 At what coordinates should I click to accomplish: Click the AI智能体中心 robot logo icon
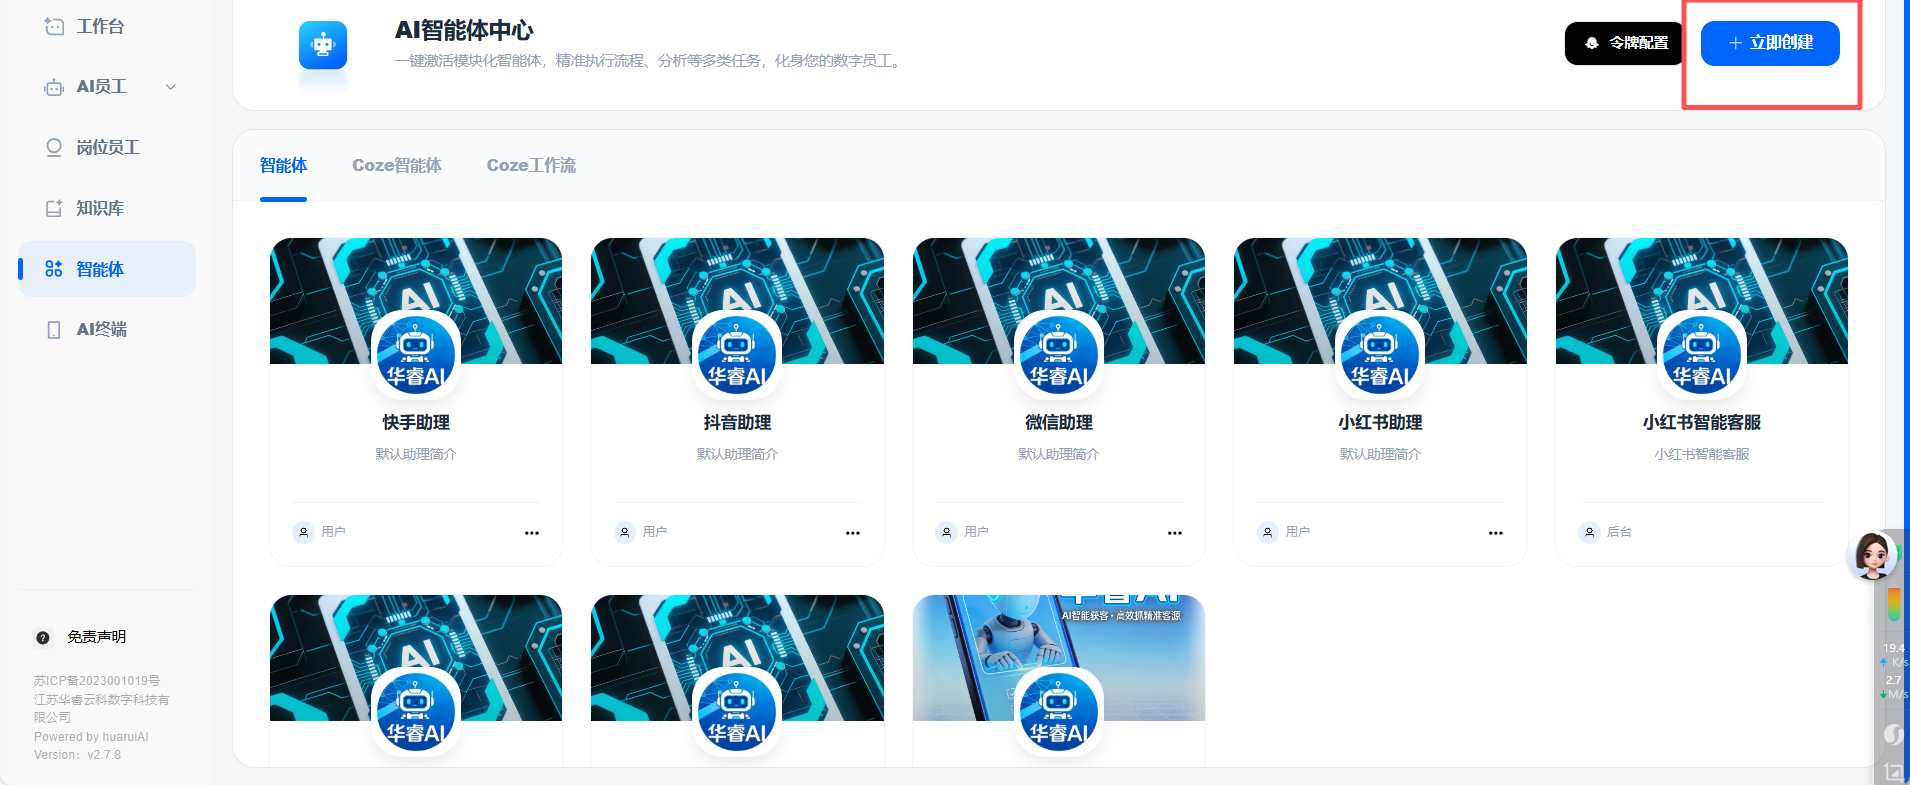coord(322,45)
